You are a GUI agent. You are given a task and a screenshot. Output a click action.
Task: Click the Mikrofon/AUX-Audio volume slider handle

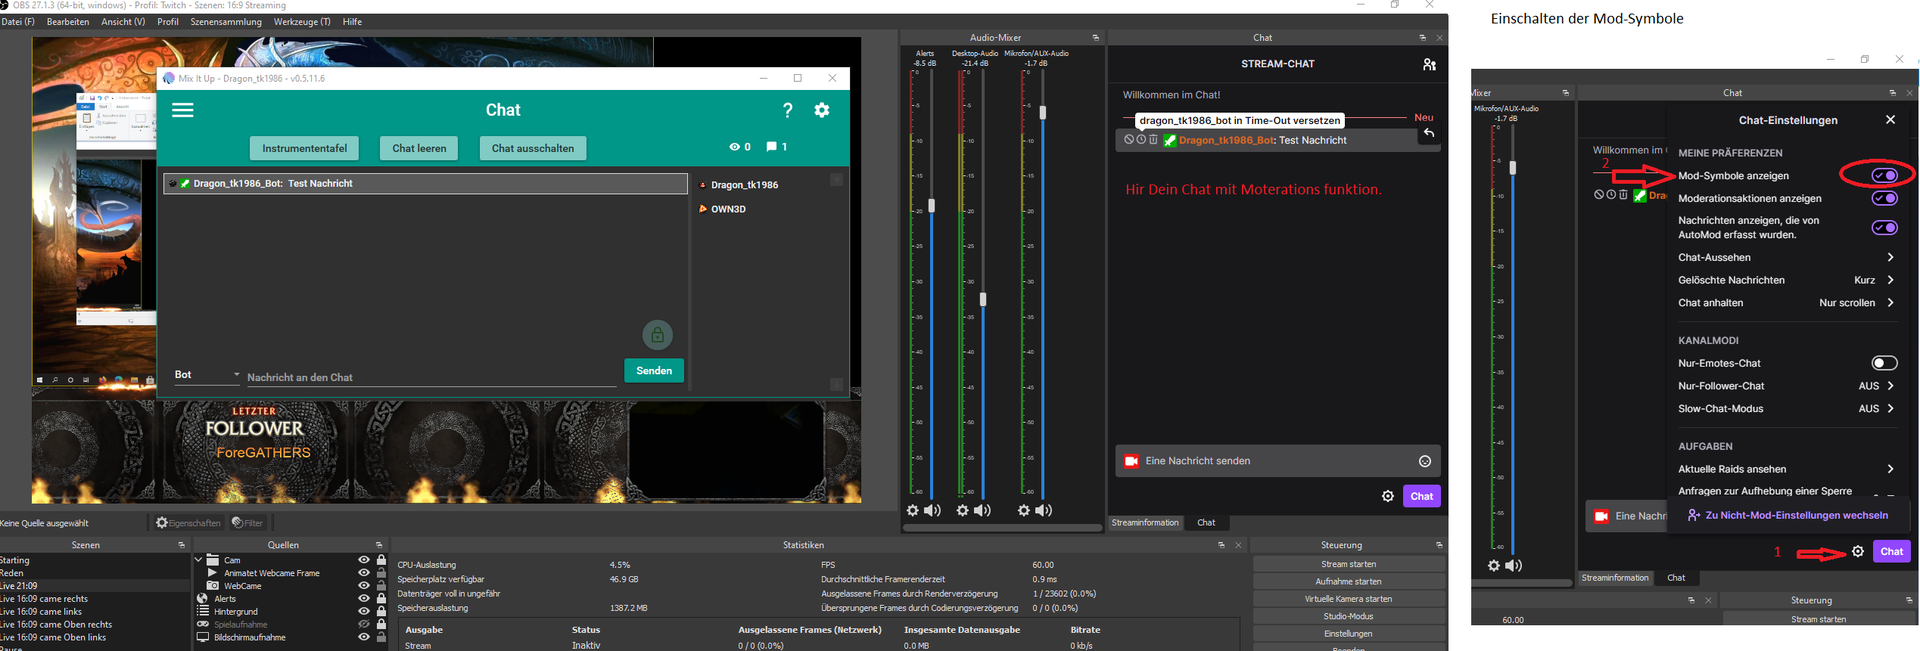(1043, 113)
